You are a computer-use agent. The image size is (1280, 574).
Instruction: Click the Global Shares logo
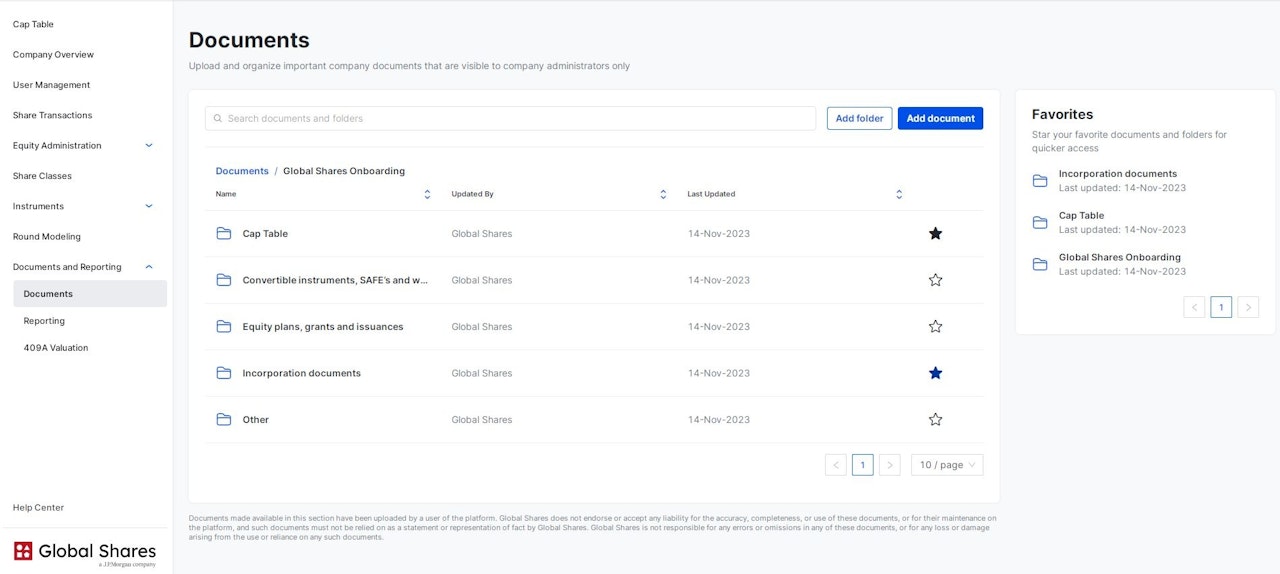85,552
